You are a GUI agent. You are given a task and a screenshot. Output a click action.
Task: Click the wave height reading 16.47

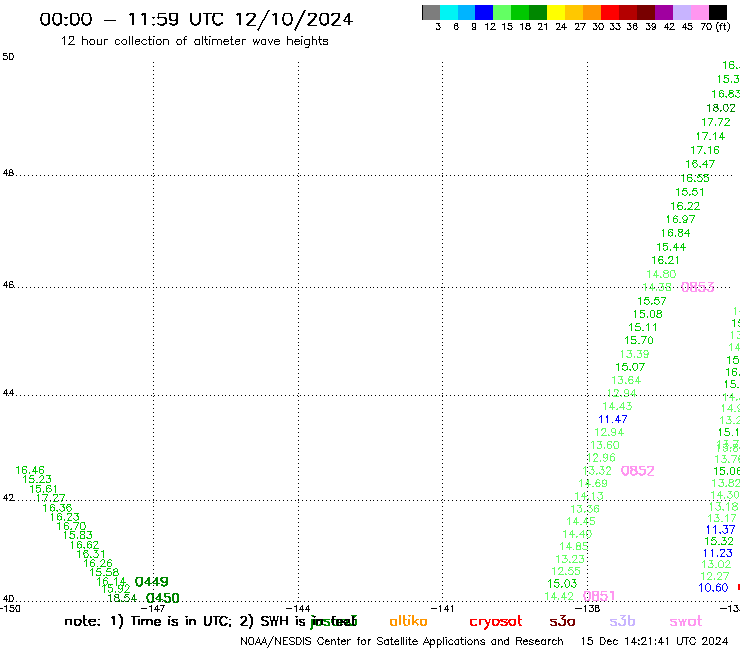pyautogui.click(x=700, y=164)
